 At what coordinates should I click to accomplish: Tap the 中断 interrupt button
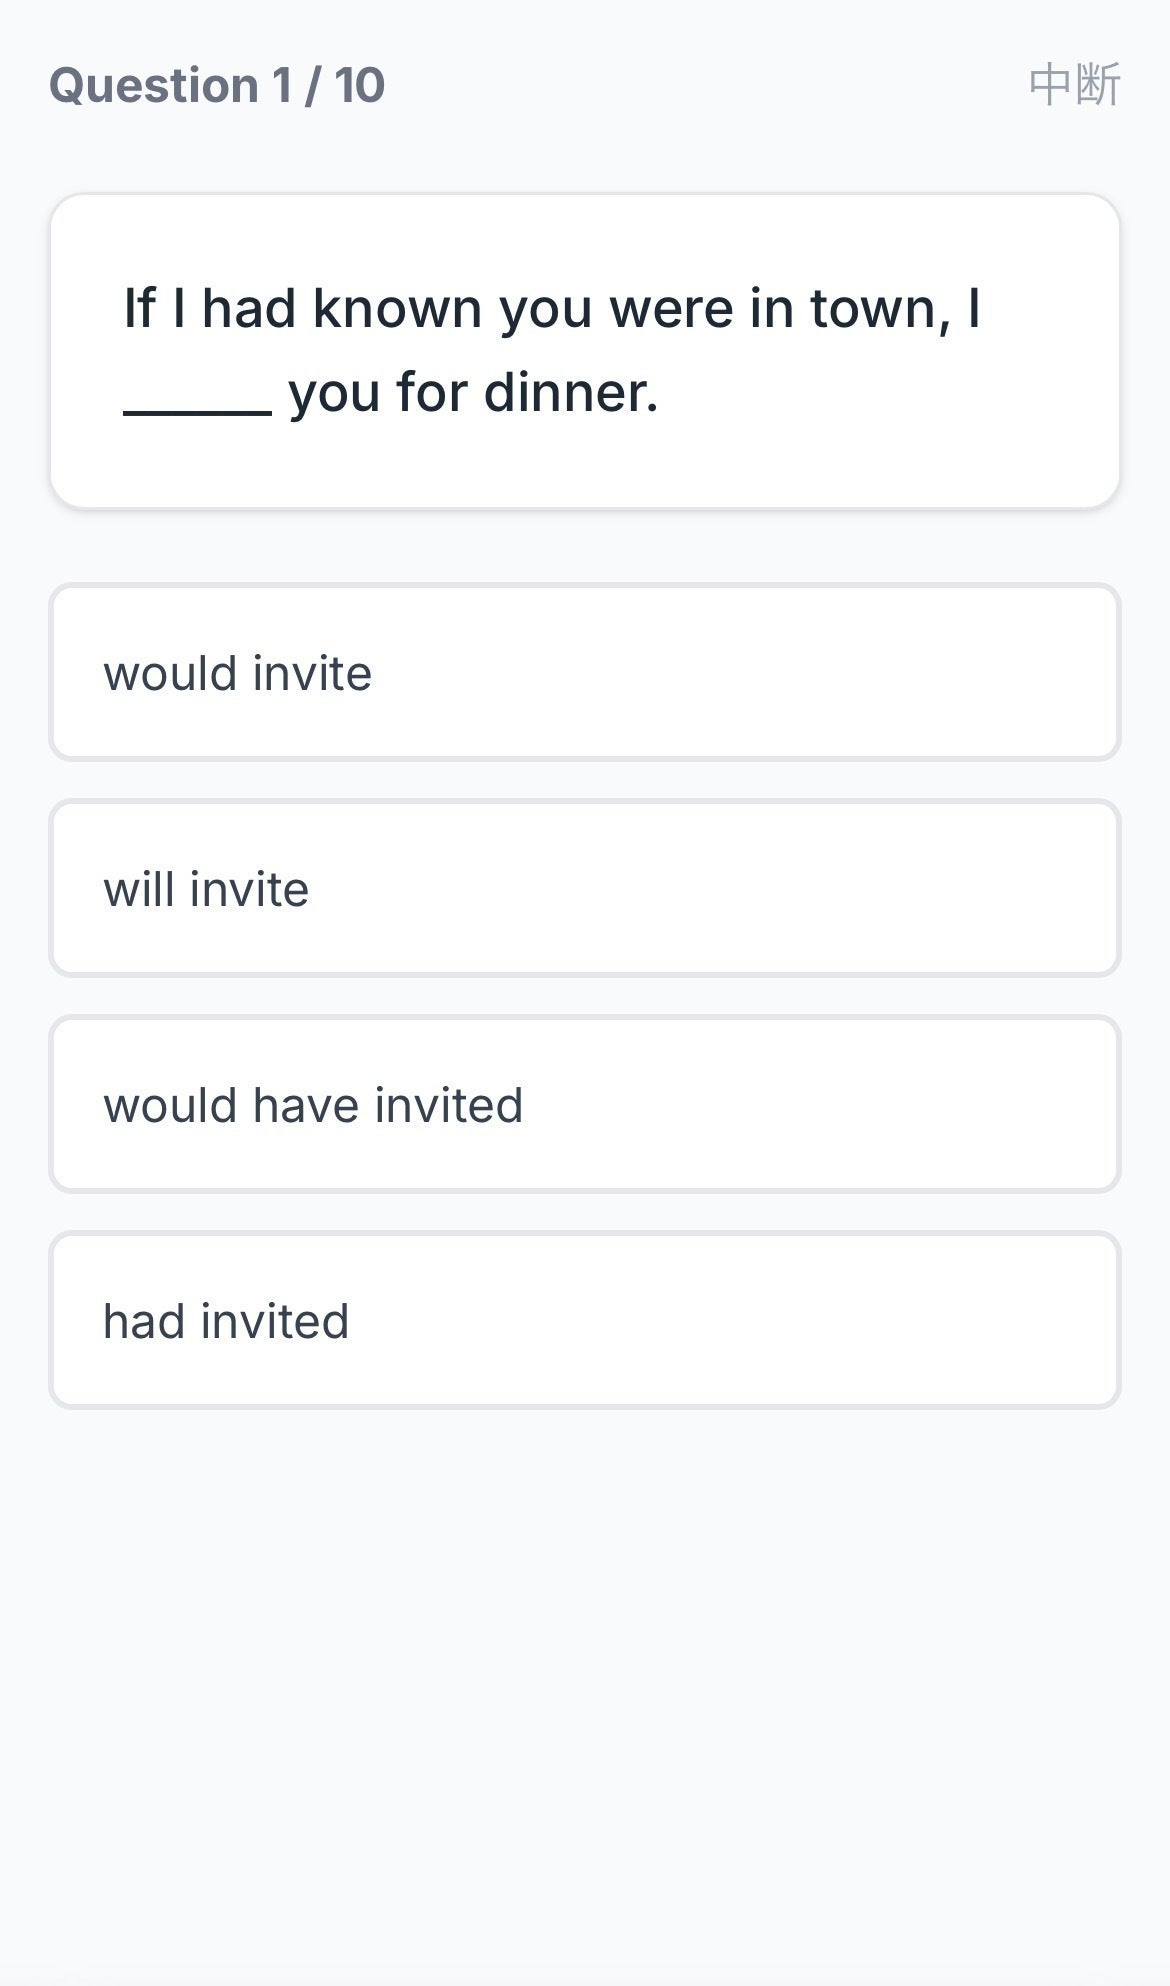click(1074, 85)
